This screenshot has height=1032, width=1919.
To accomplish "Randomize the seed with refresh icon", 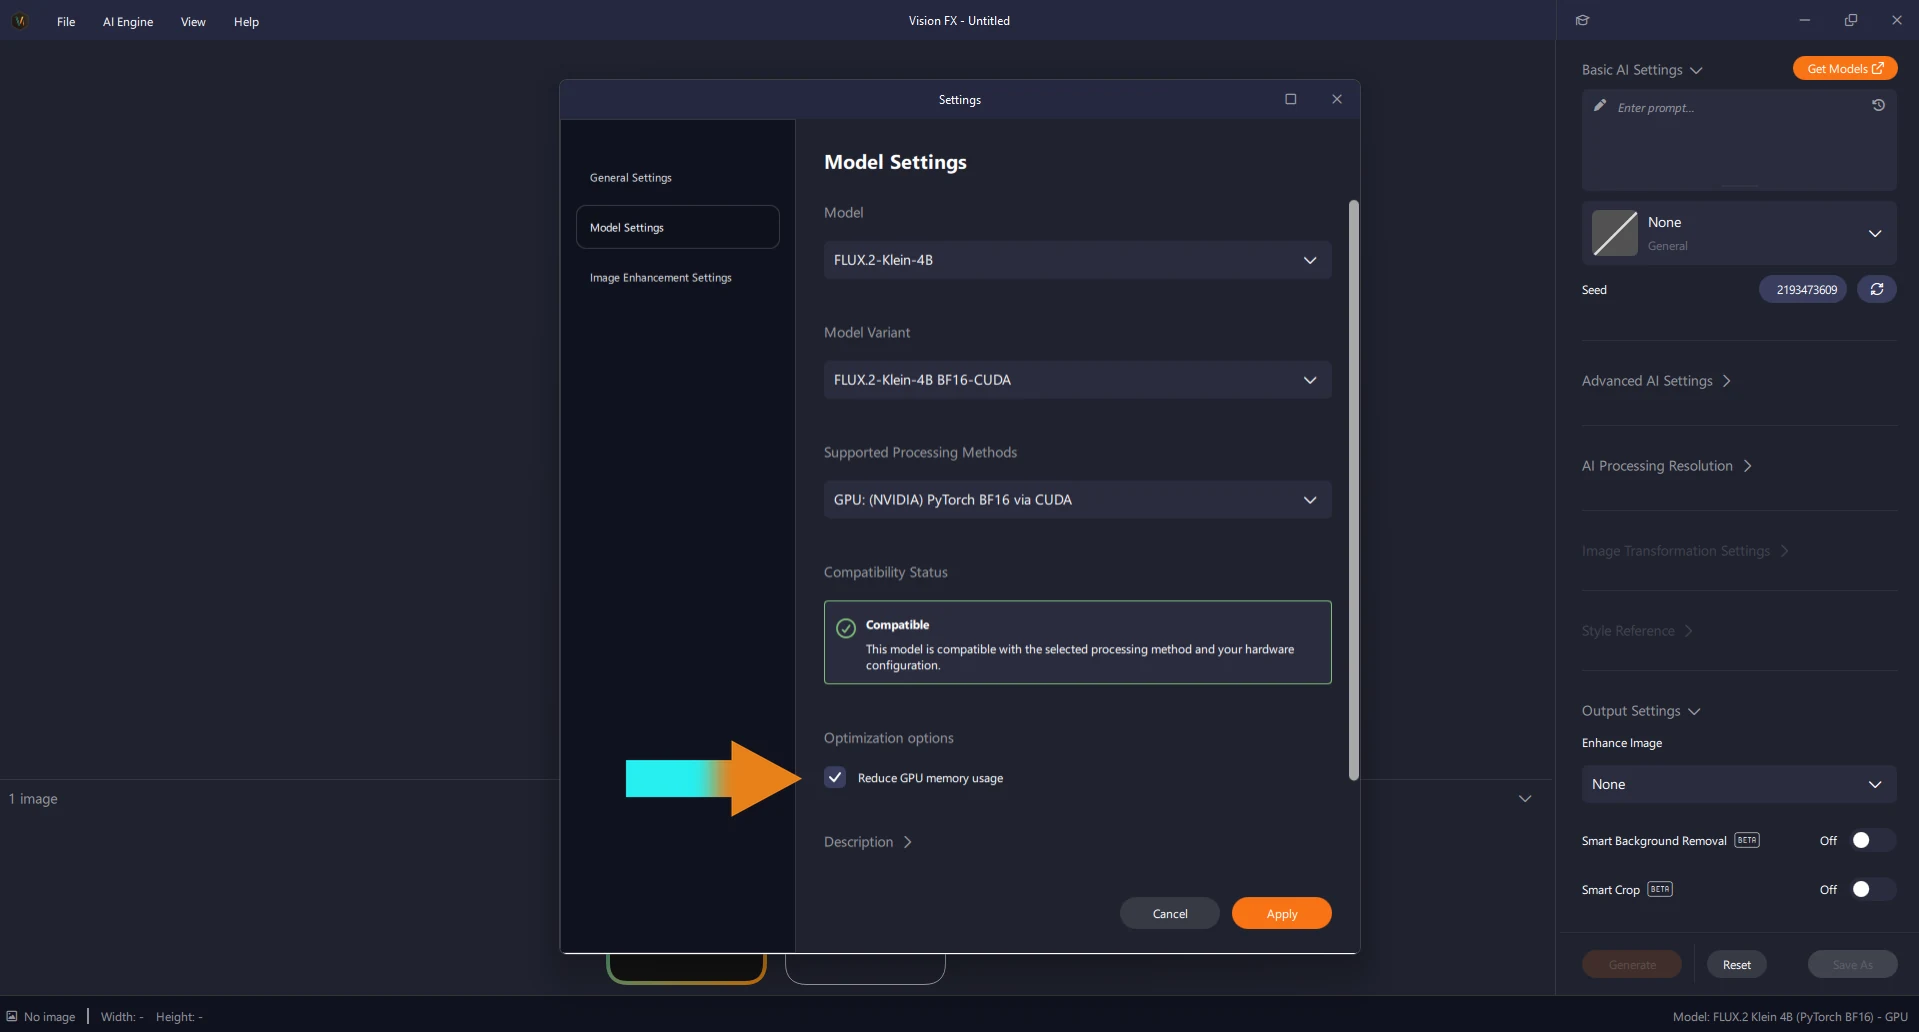I will [1876, 289].
